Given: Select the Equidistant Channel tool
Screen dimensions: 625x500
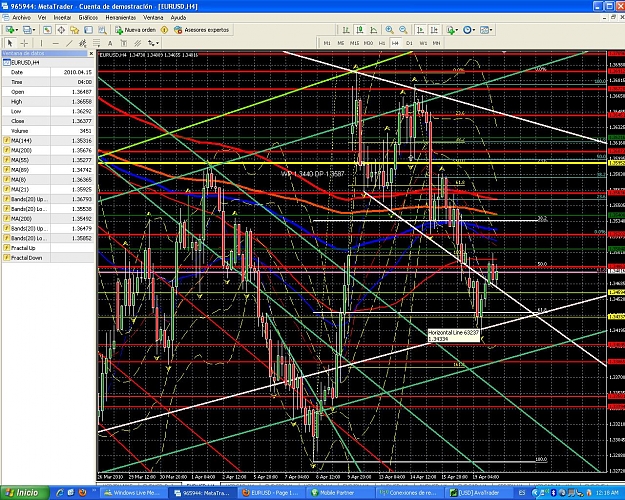Looking at the screenshot, I should point(83,43).
